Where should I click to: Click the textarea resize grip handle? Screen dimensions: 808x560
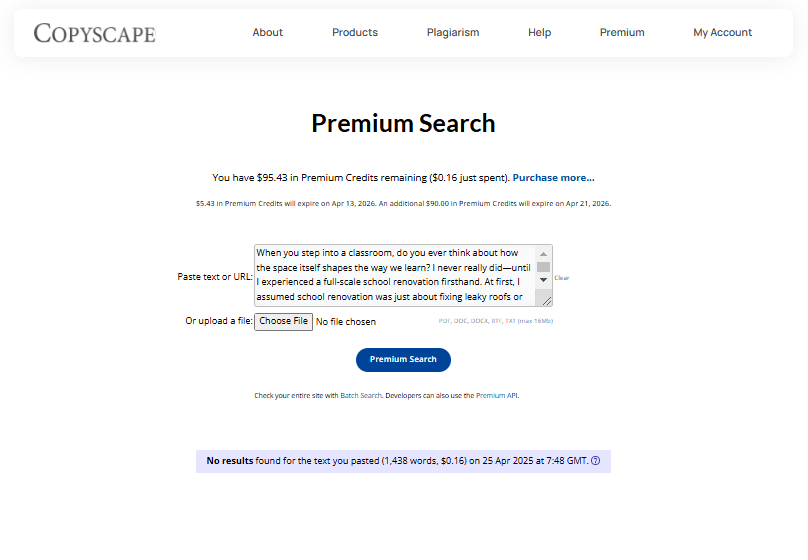point(546,300)
